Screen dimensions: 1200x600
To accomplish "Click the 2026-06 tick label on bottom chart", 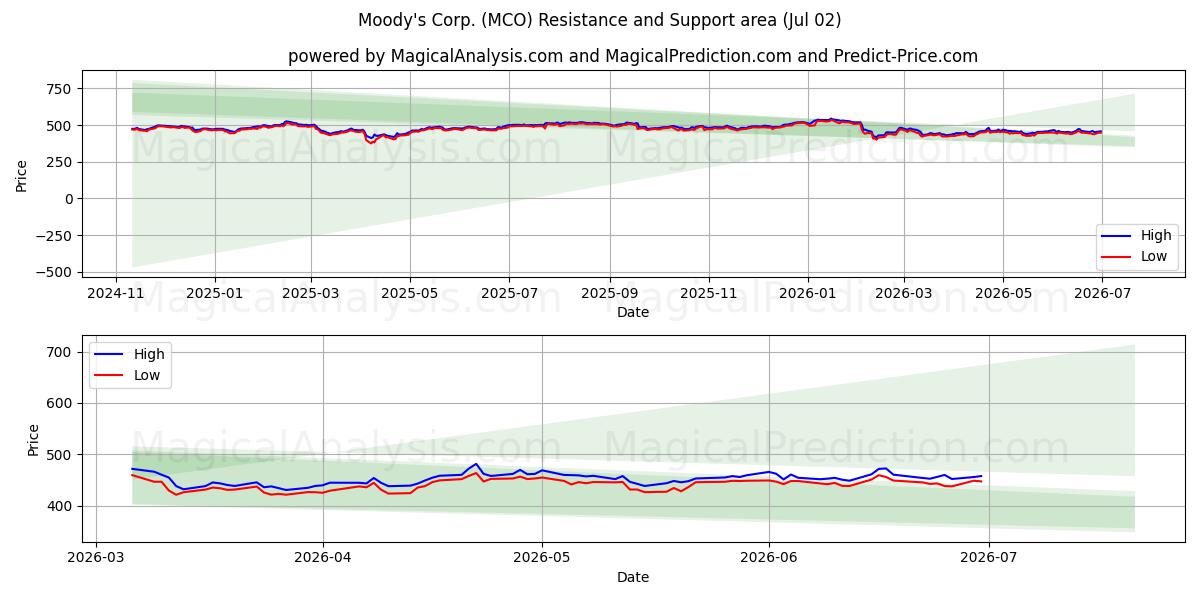I will (769, 558).
